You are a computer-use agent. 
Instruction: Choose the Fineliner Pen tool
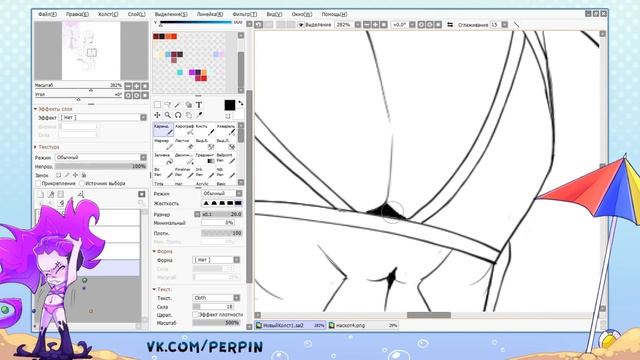[184, 172]
